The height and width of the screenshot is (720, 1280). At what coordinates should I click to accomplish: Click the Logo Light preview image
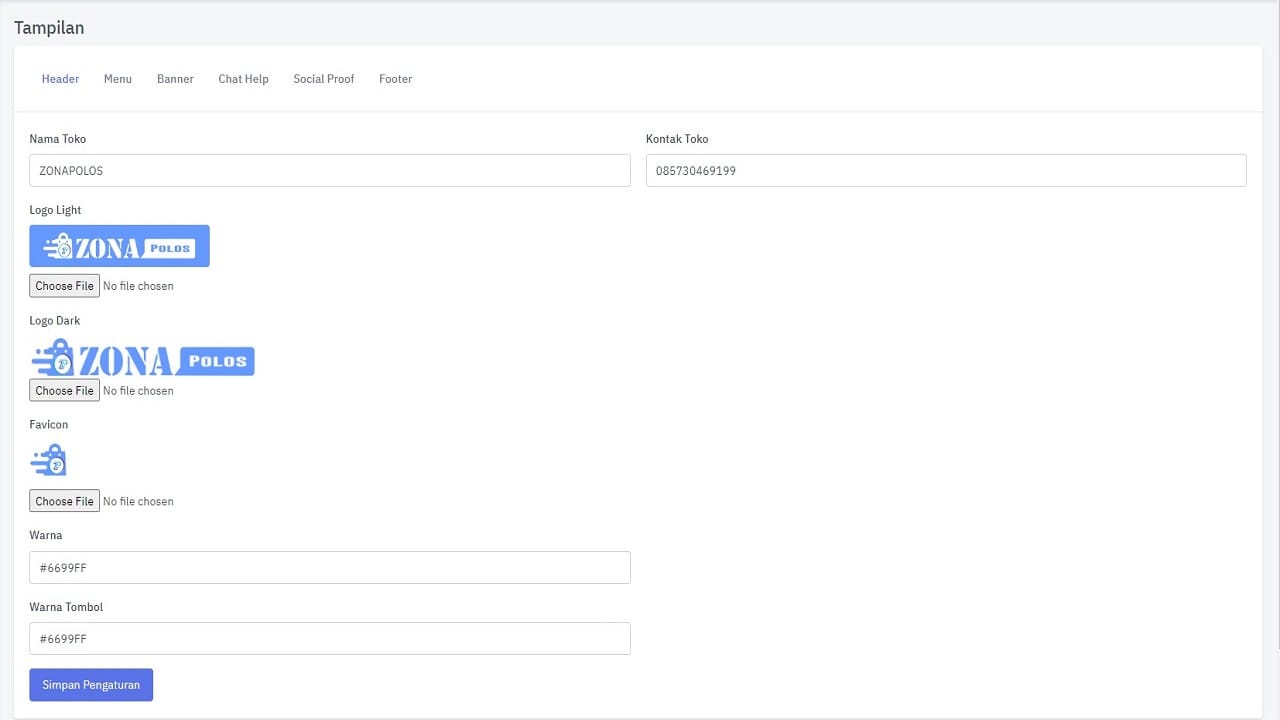coord(119,246)
